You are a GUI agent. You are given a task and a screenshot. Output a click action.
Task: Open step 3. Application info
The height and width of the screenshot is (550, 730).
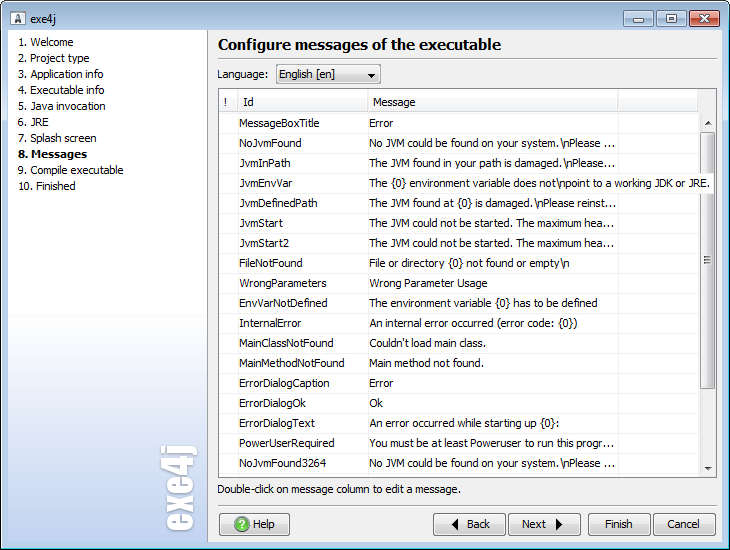61,74
